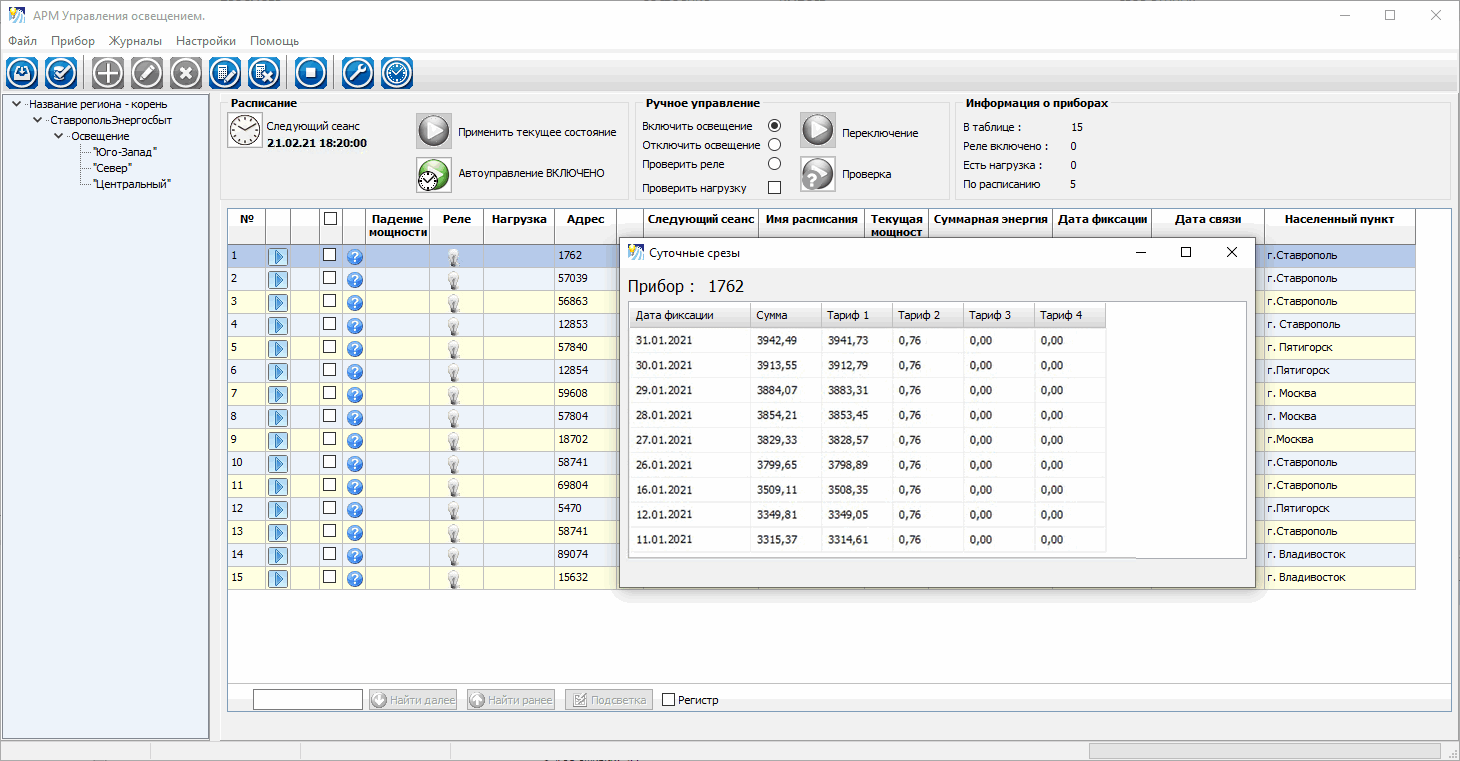Click the calculator with pencil toolbar icon
The height and width of the screenshot is (761, 1460).
click(225, 73)
